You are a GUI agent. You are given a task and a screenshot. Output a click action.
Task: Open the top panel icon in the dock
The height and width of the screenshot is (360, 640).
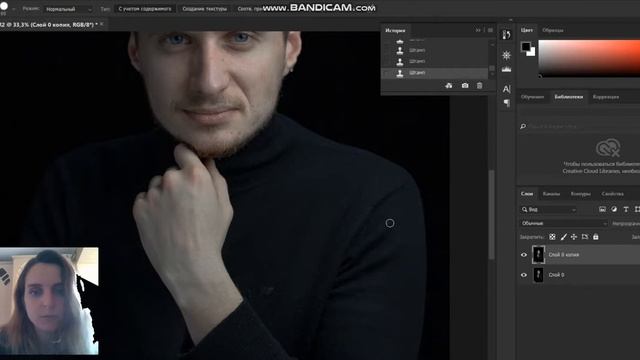[507, 35]
